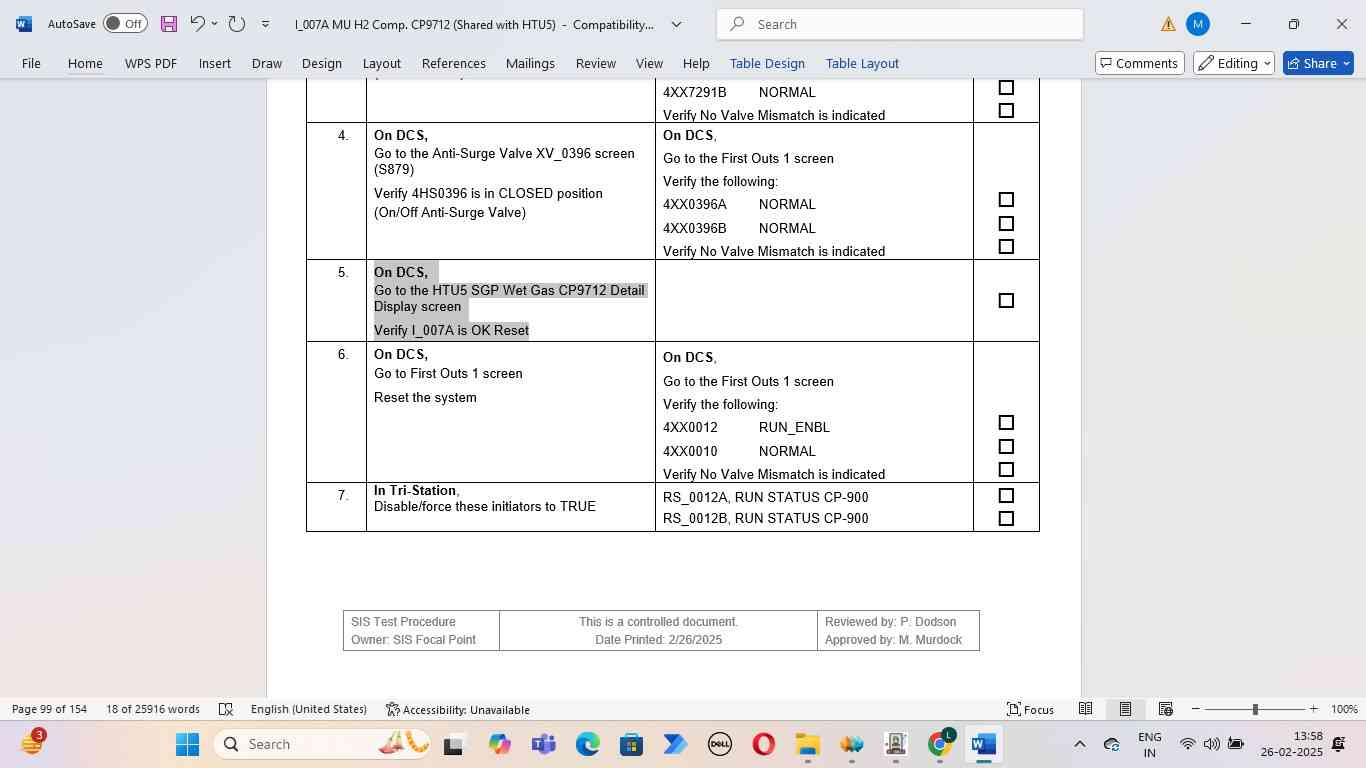
Task: Check the box for RS_0012B RUN STATUS
Action: point(1006,519)
